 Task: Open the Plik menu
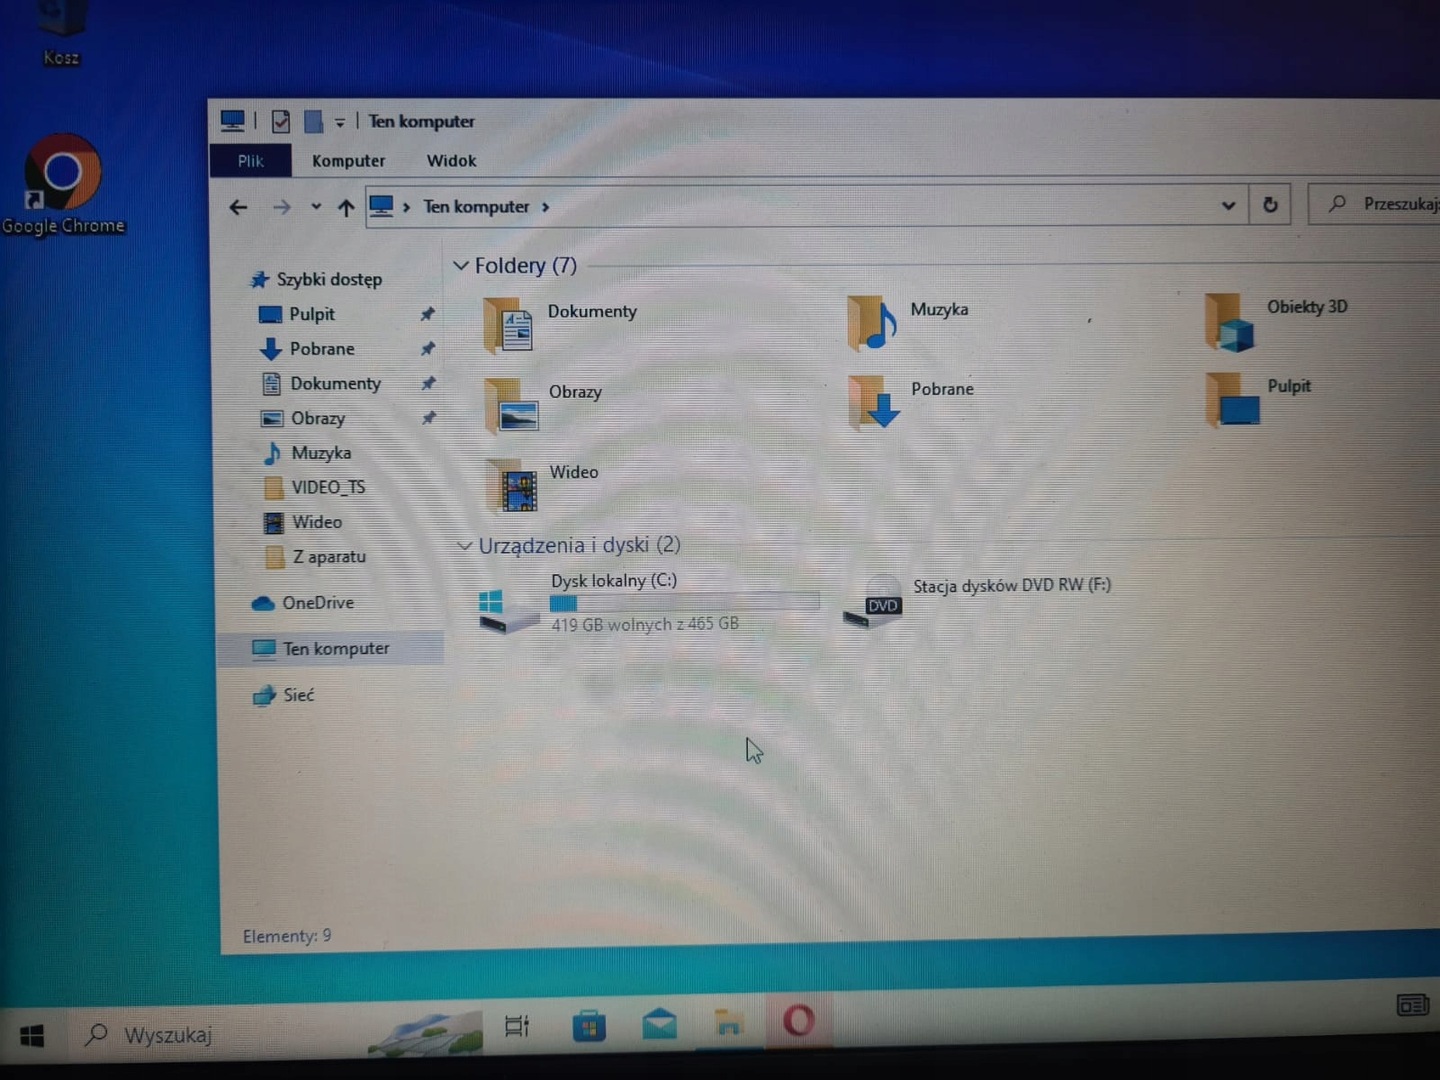point(251,161)
